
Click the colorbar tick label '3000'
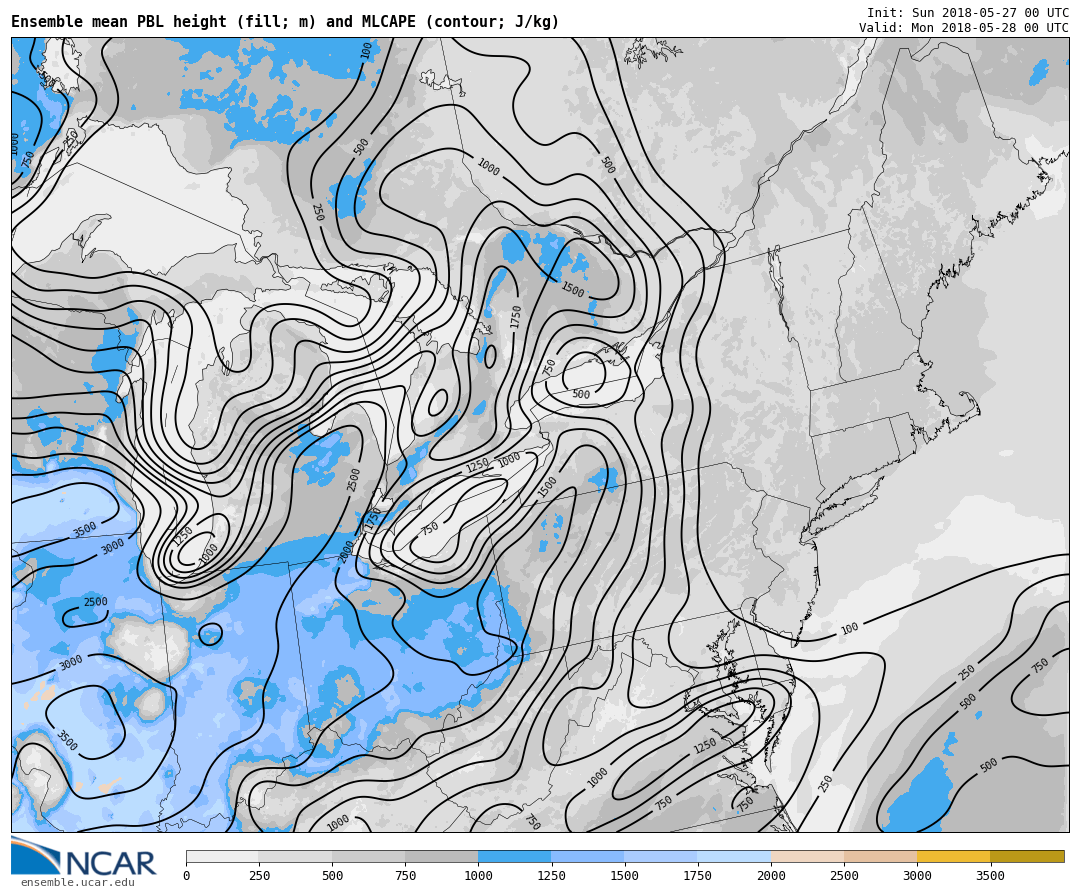pos(917,876)
